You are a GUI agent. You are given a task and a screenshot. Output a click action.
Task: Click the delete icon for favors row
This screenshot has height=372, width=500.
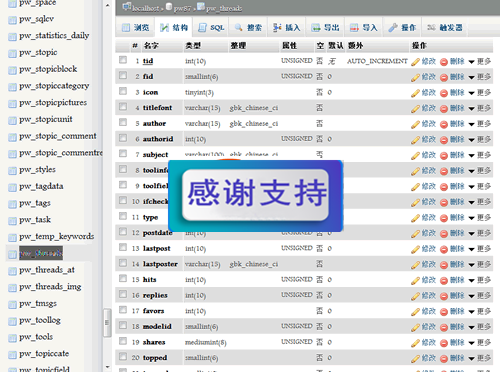[444, 312]
